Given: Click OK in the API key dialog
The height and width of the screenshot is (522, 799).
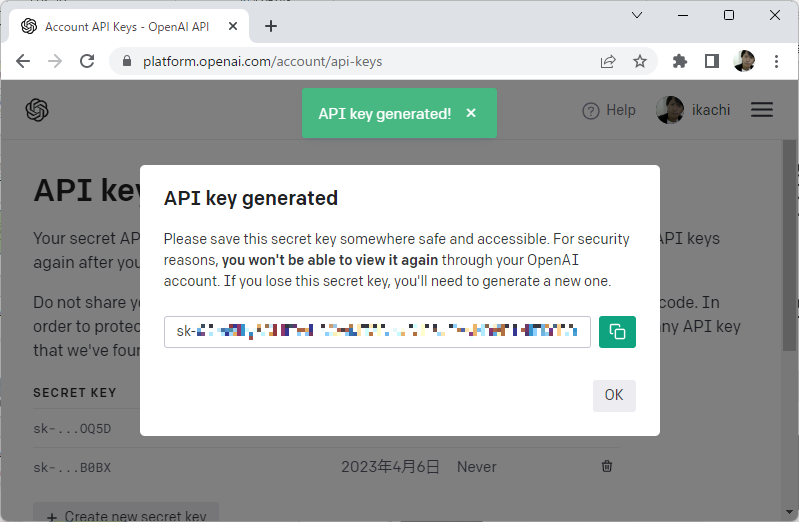Looking at the screenshot, I should (x=613, y=395).
